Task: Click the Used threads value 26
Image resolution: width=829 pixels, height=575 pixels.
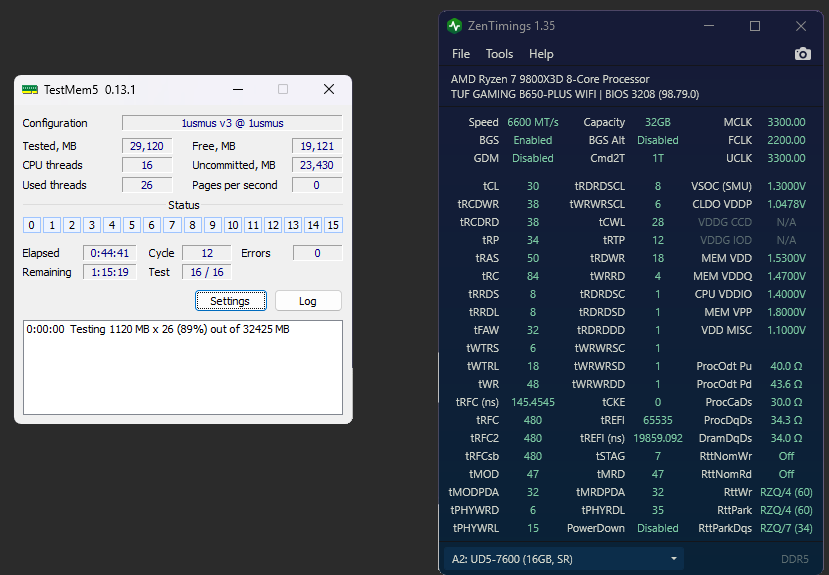Action: click(x=147, y=186)
